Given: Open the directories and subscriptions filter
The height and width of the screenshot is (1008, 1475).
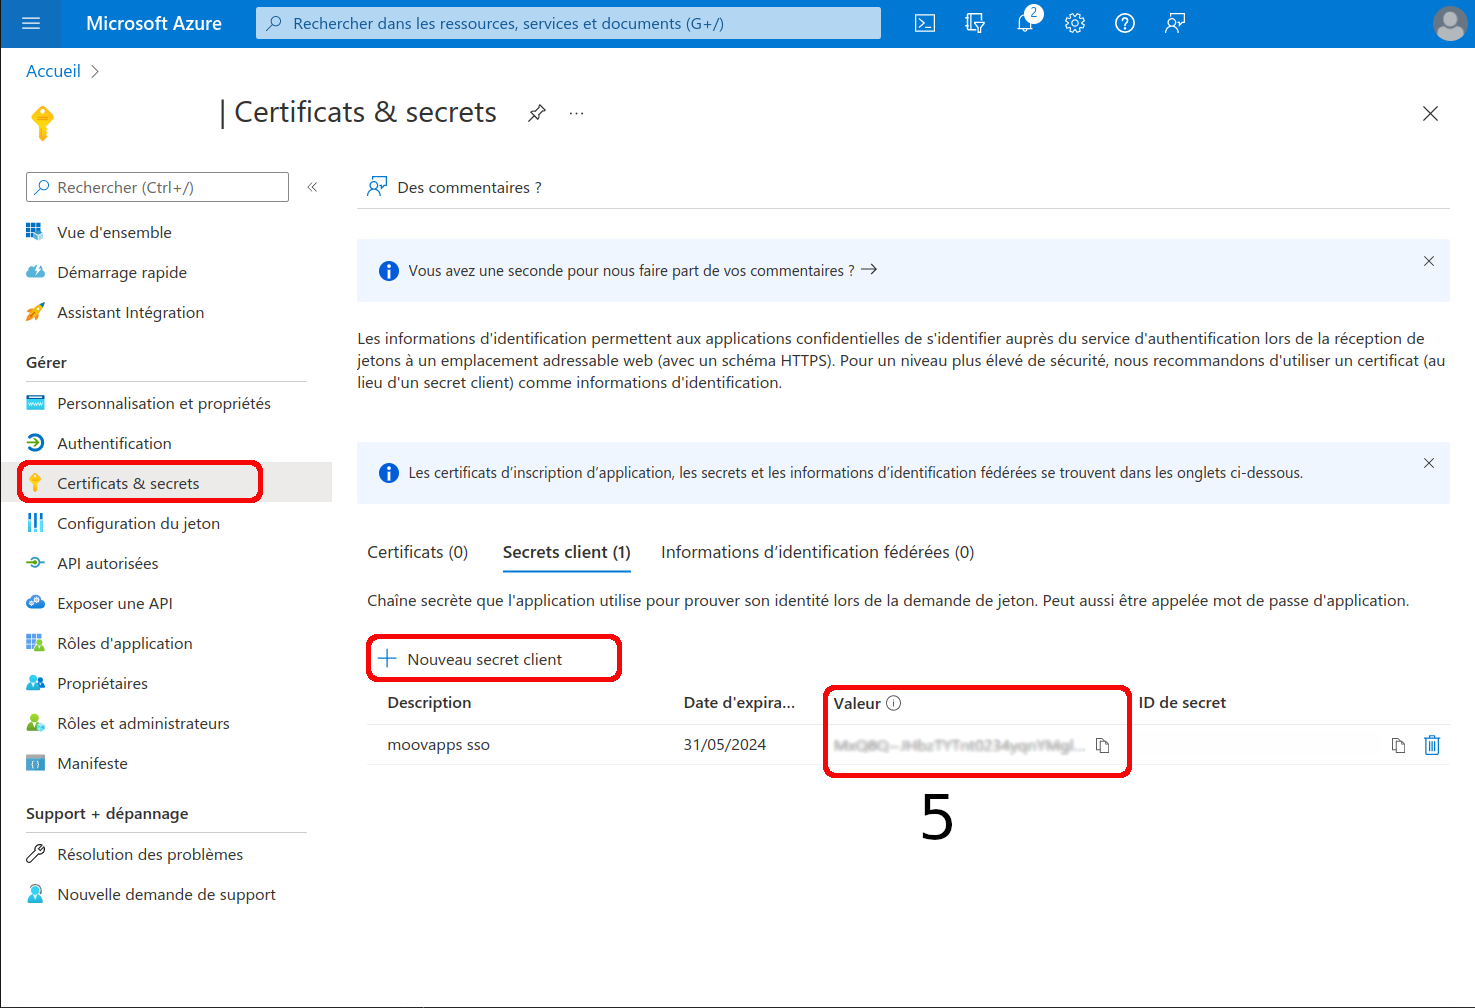Looking at the screenshot, I should tap(975, 23).
